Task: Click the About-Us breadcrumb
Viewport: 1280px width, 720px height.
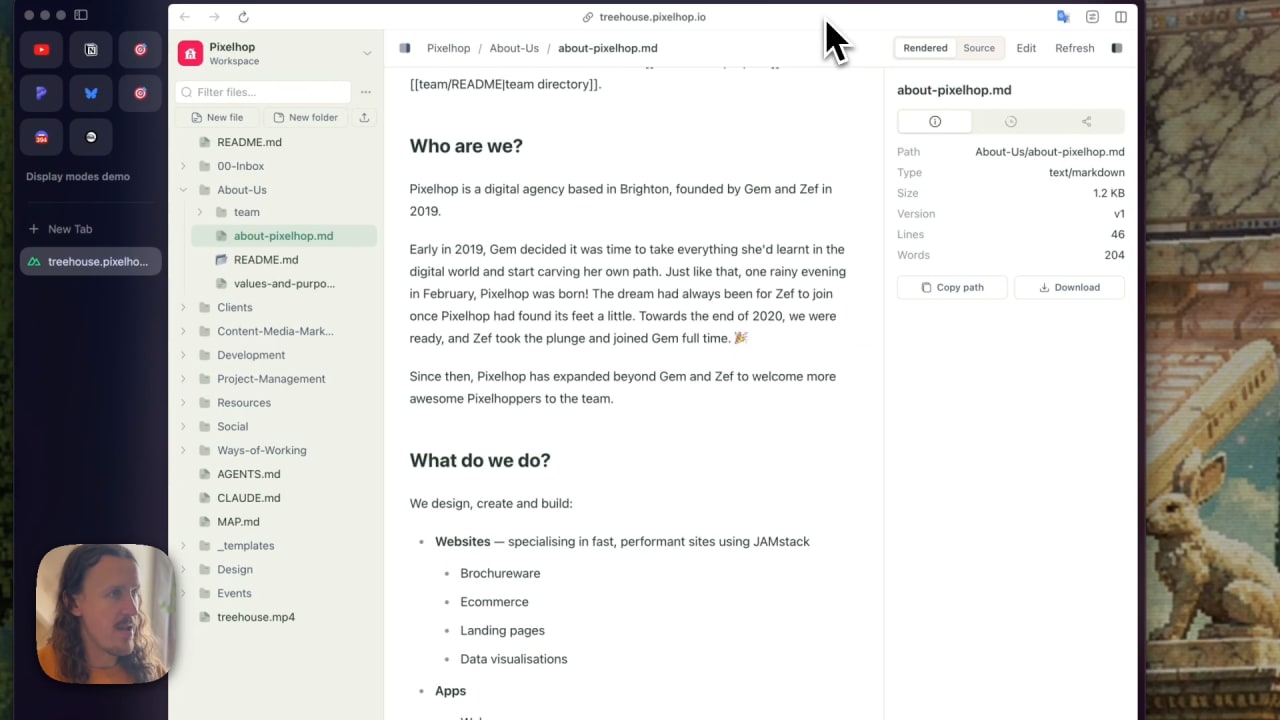Action: 514,48
